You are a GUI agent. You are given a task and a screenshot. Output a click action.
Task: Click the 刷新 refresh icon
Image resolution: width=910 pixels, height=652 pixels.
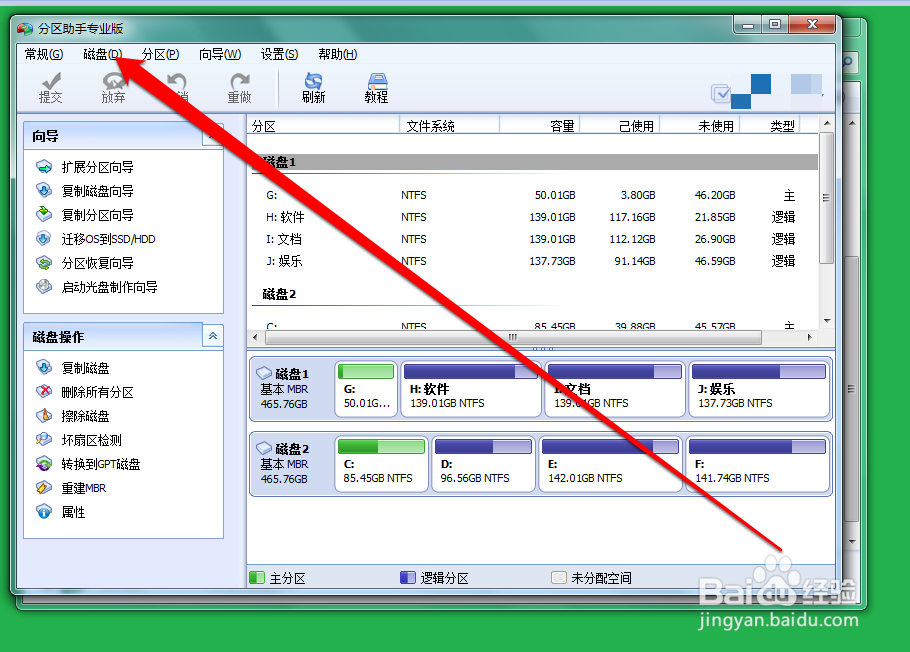tap(312, 87)
